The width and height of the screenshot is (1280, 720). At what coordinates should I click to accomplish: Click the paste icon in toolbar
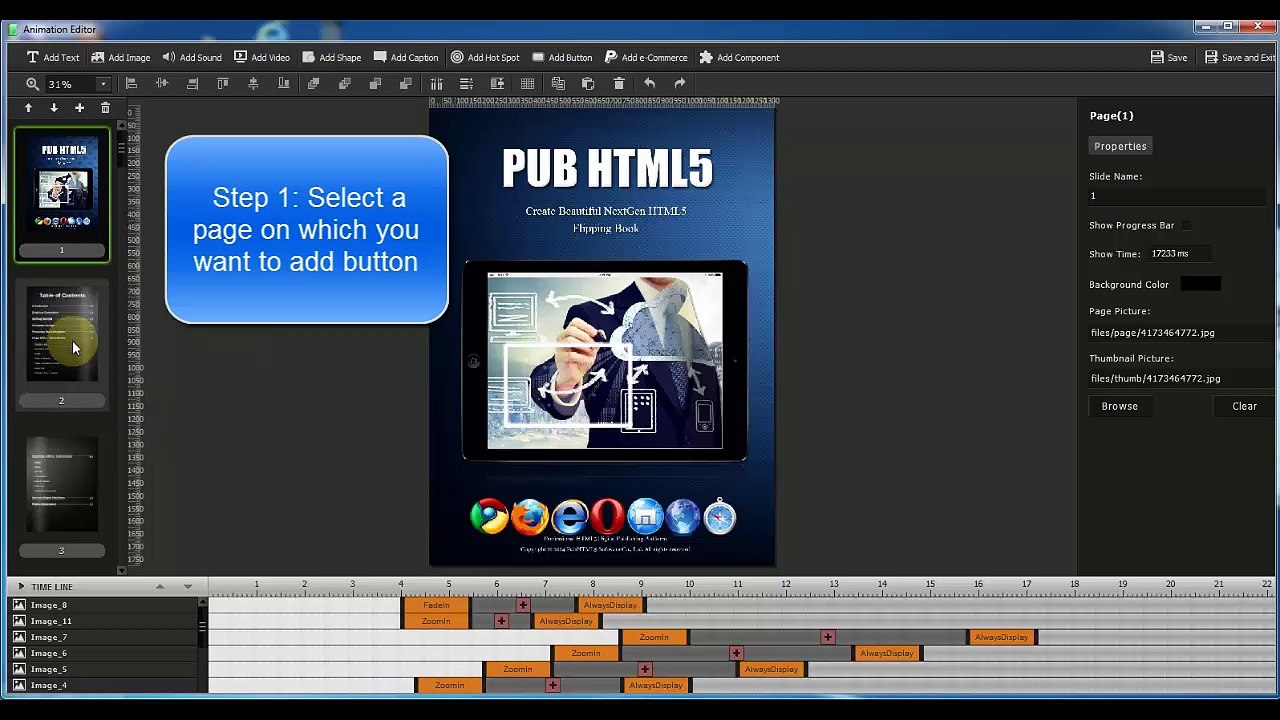pyautogui.click(x=588, y=84)
